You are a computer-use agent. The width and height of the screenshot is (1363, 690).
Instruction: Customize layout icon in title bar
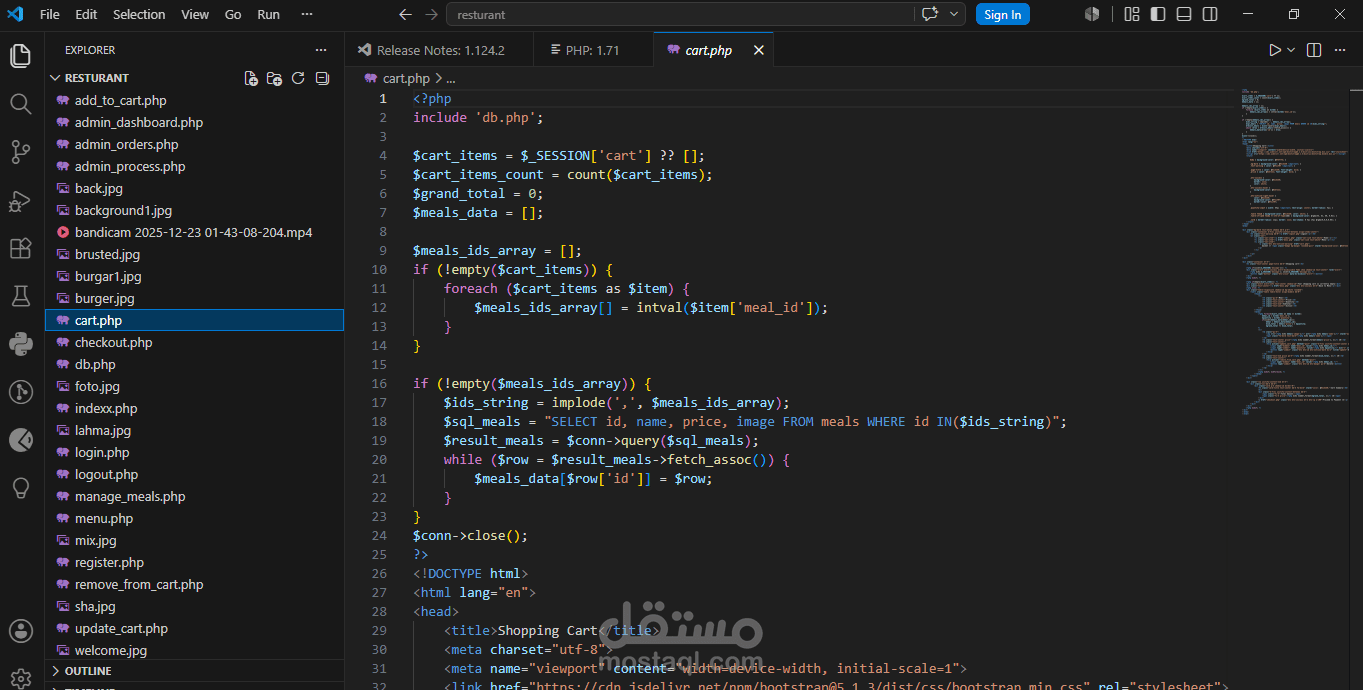coord(1132,14)
